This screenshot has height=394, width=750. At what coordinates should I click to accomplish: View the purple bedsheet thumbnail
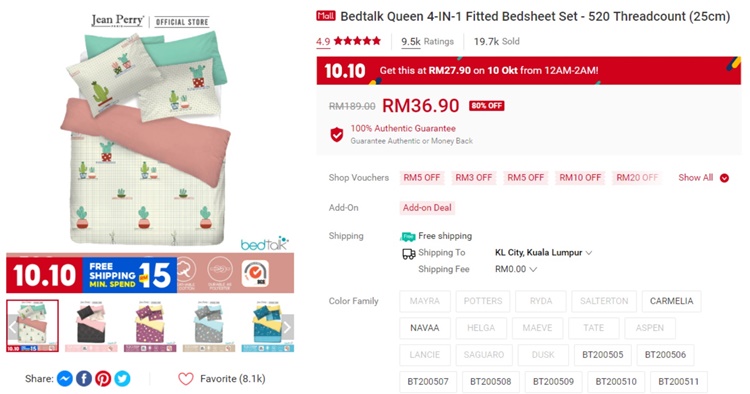[x=150, y=326]
